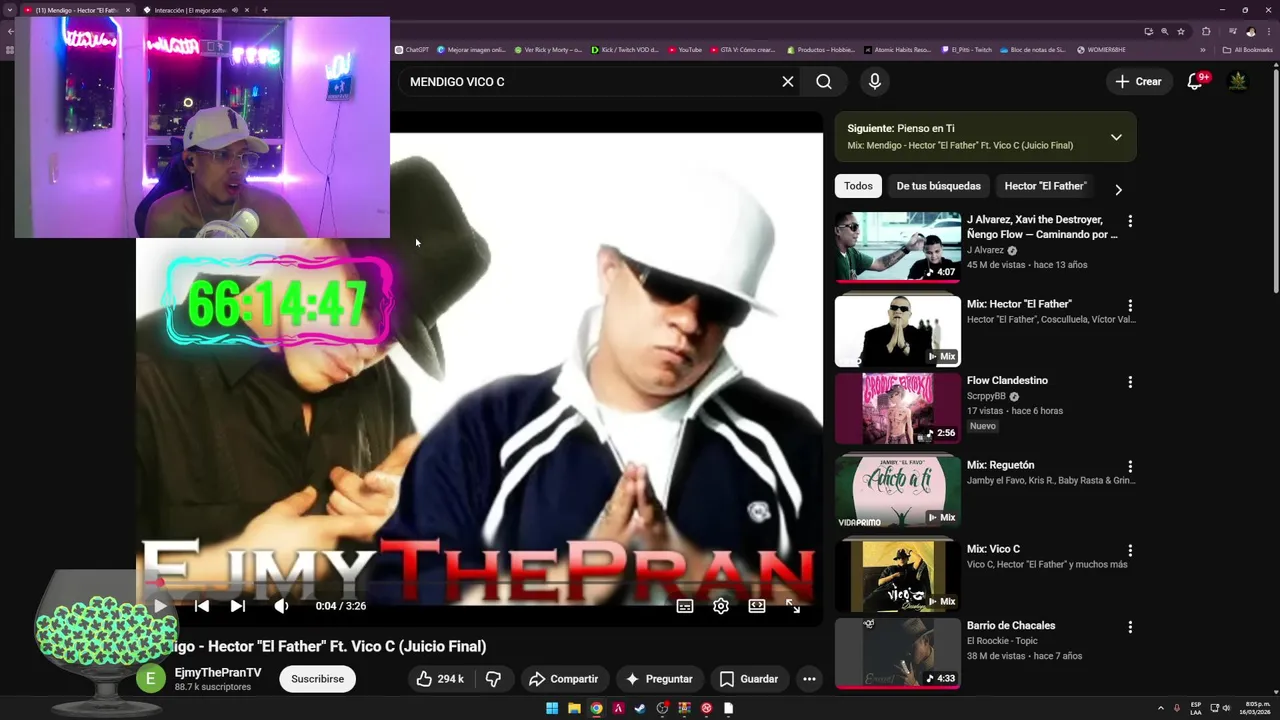Open the Ver Rick y Morty bookmark
Screen dimensions: 1280x720
[548, 50]
